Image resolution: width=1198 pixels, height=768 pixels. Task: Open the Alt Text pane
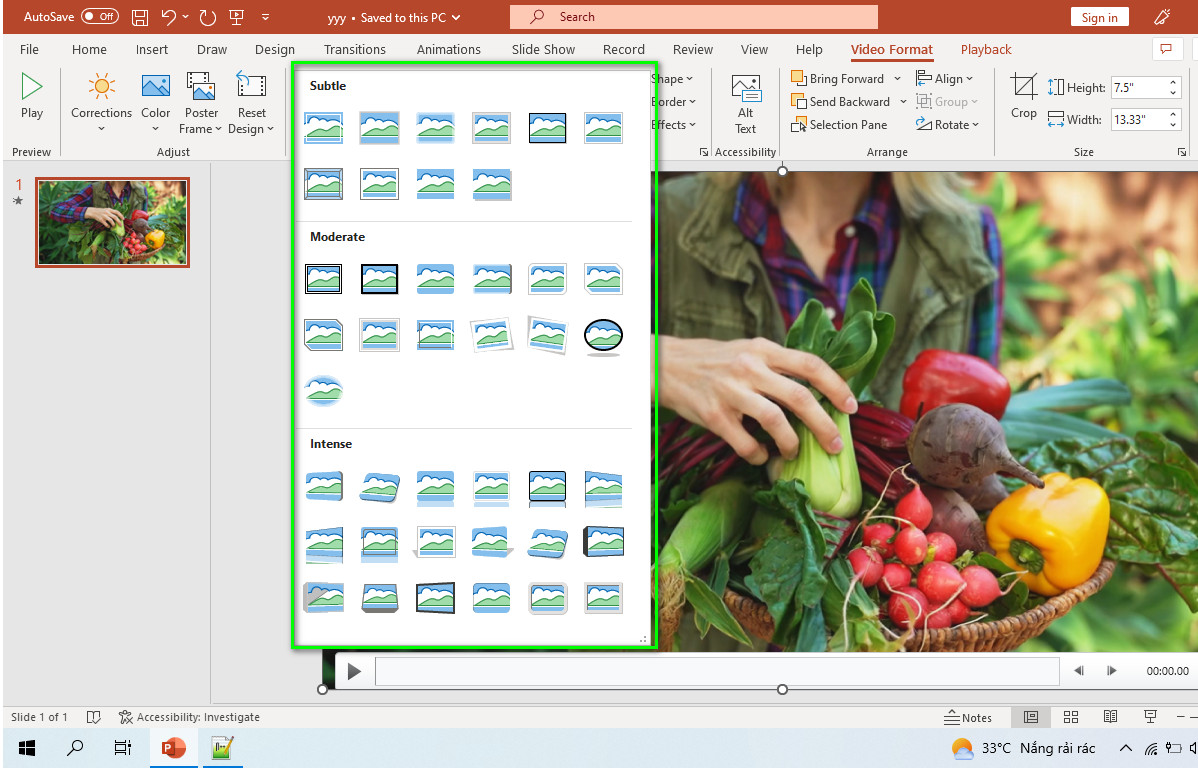[746, 105]
